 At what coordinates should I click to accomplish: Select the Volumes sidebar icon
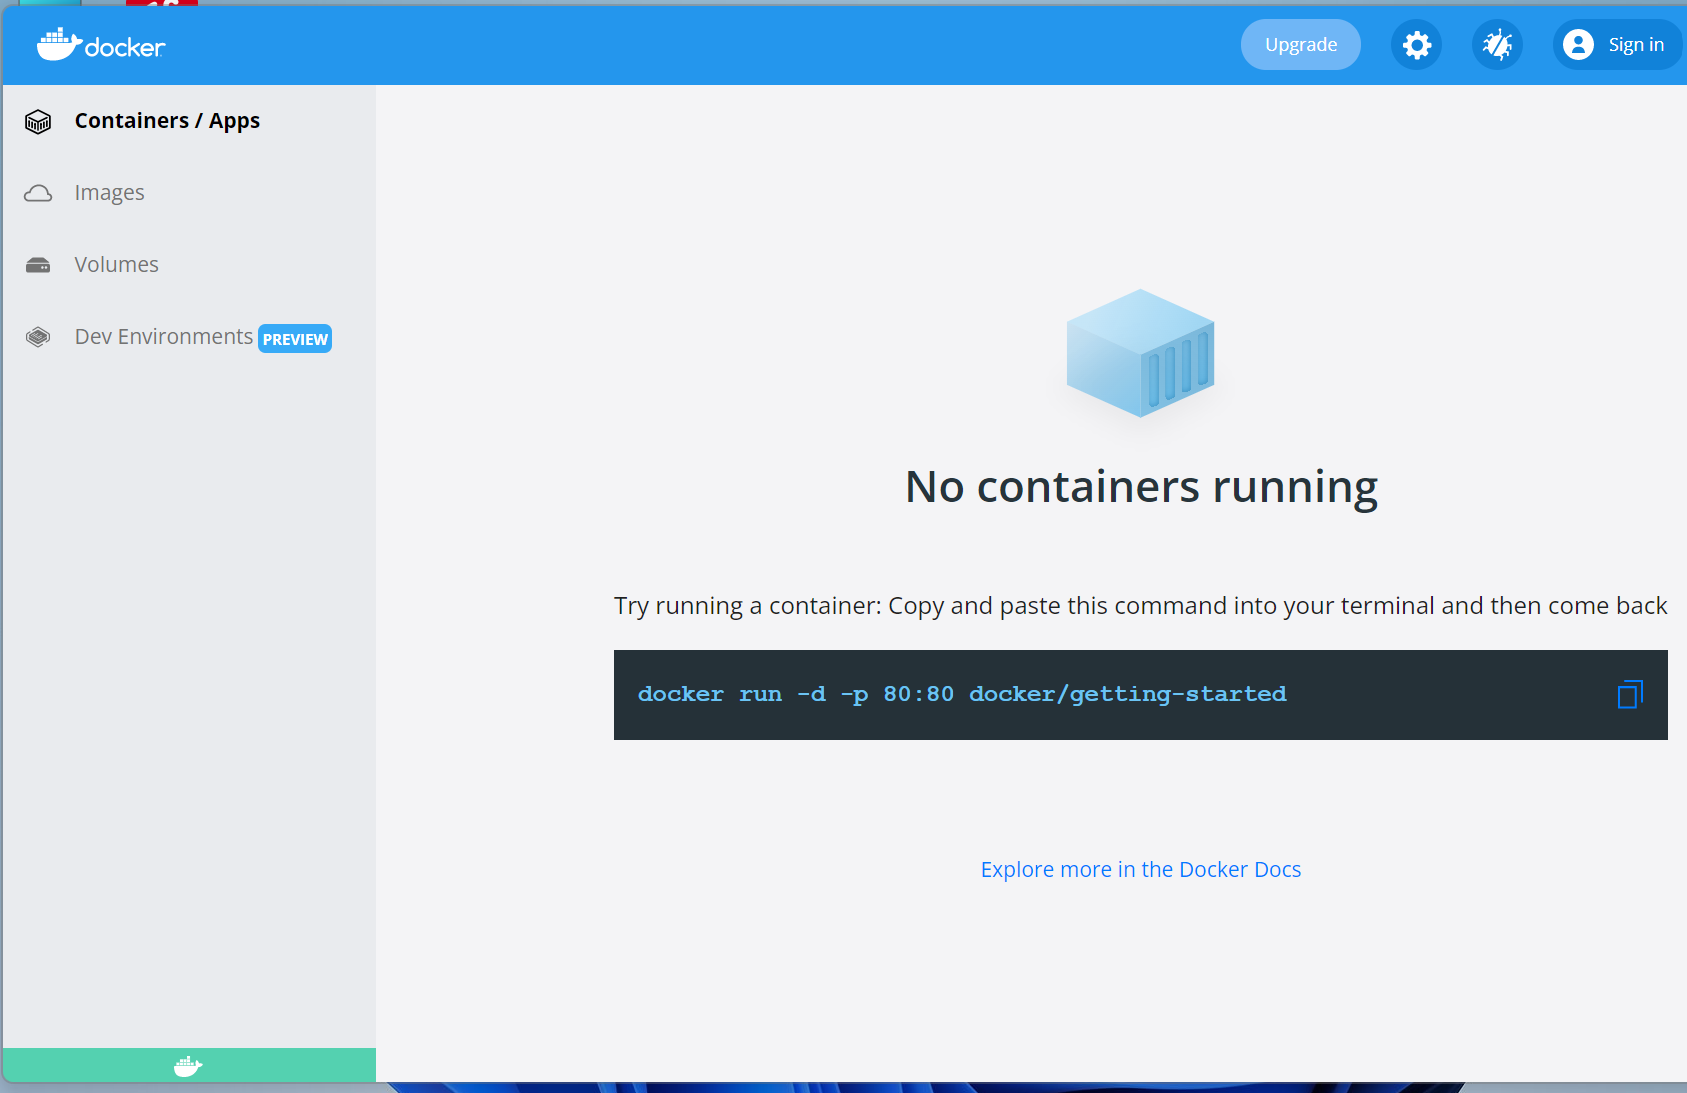(x=37, y=264)
